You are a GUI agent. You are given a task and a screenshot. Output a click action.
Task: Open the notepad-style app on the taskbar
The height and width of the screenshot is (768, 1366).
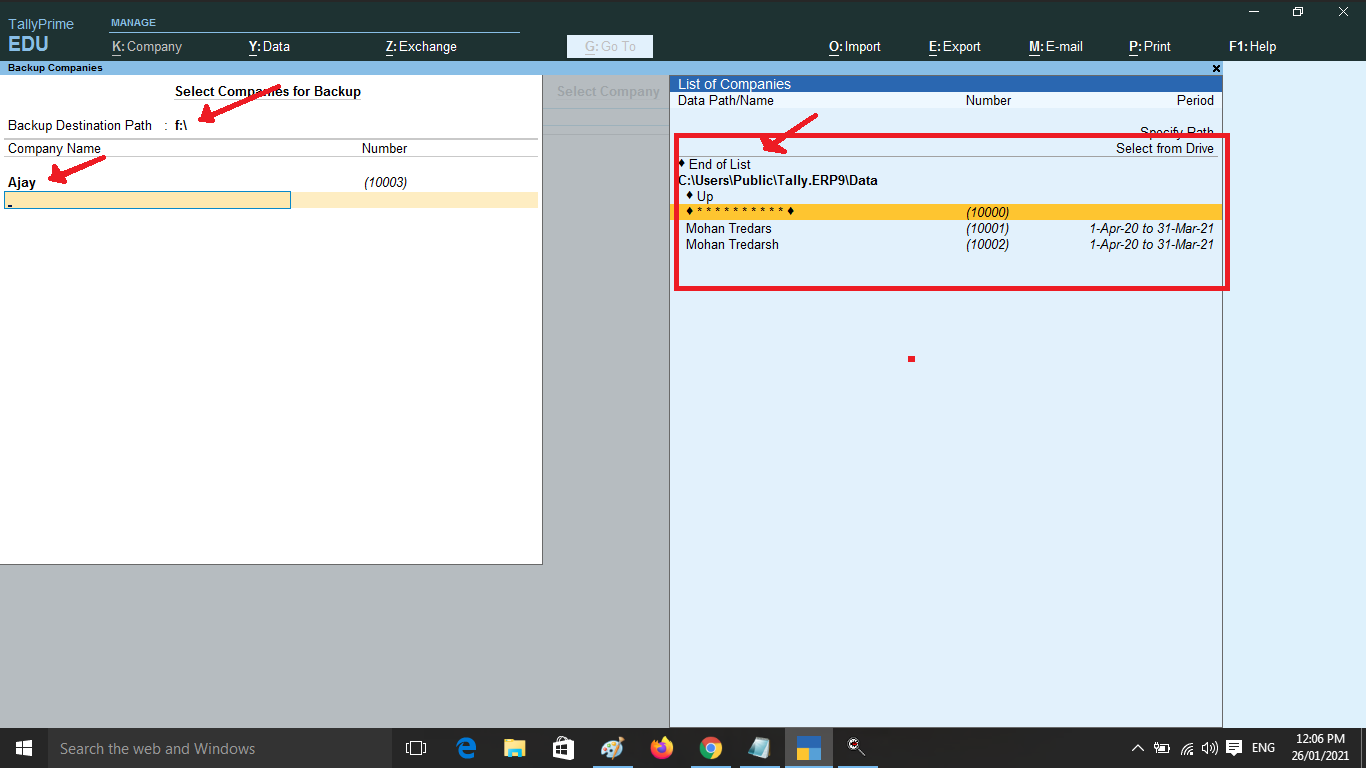pos(759,748)
